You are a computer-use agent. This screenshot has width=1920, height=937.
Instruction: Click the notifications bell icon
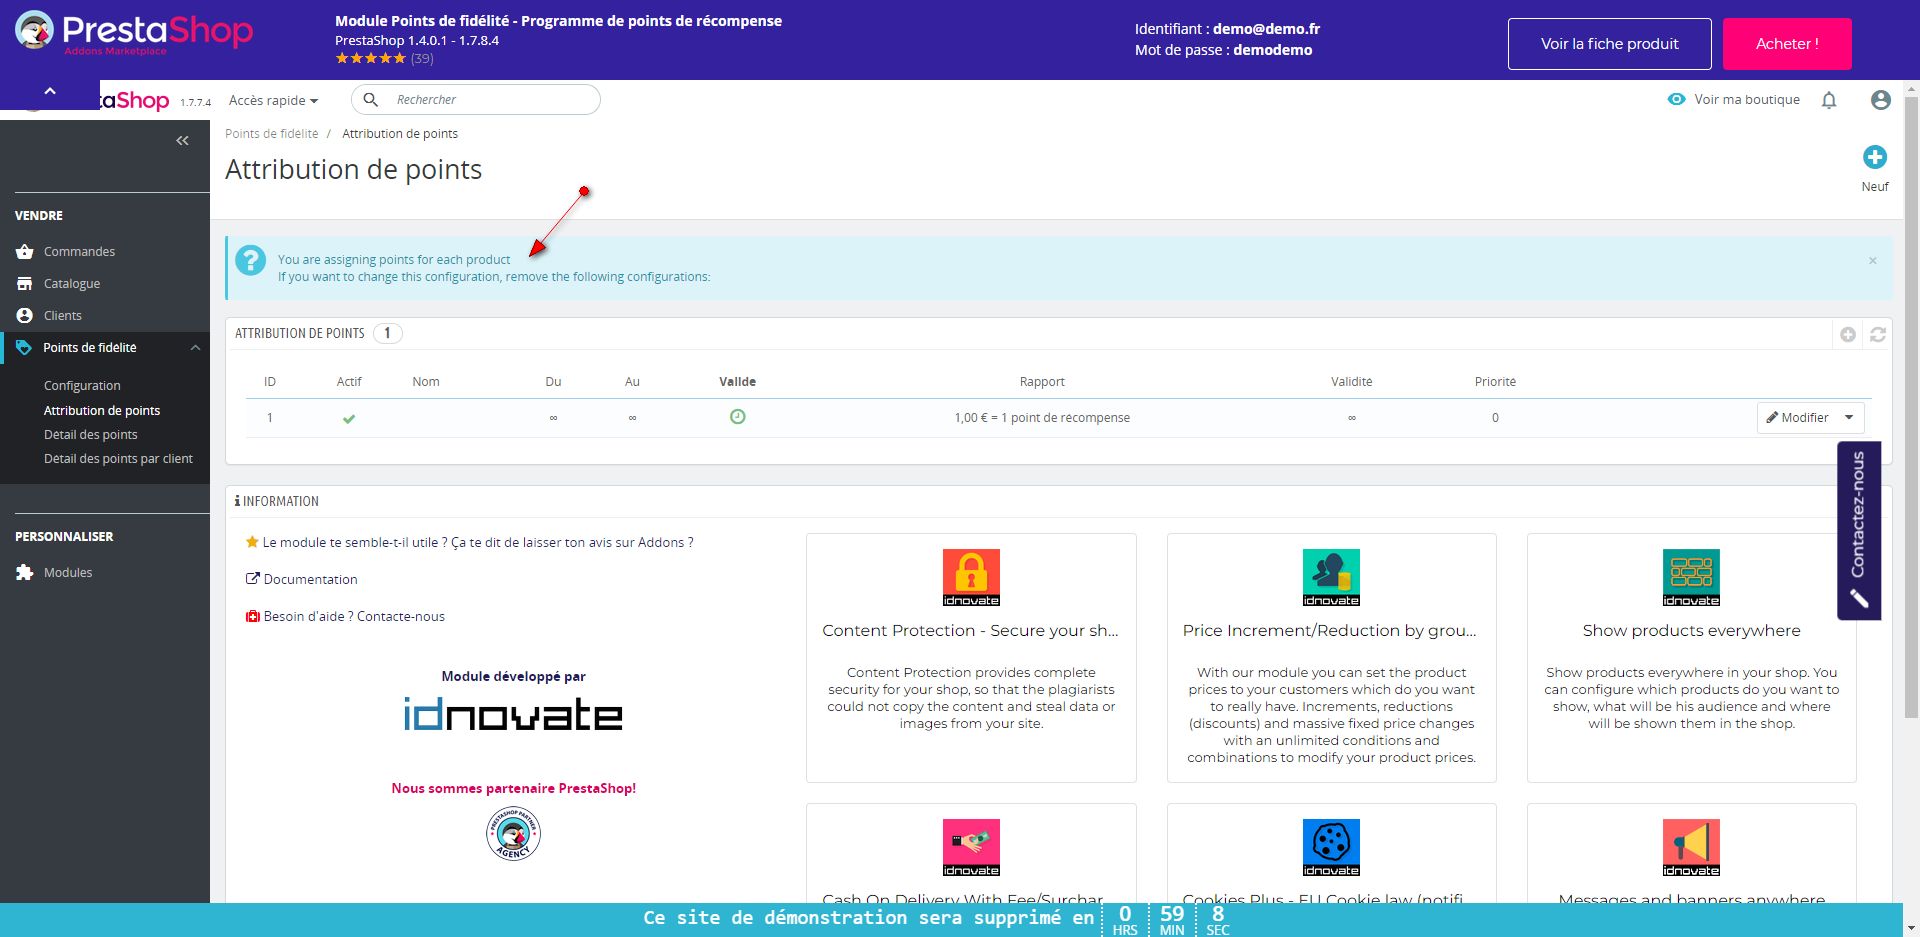pyautogui.click(x=1829, y=100)
